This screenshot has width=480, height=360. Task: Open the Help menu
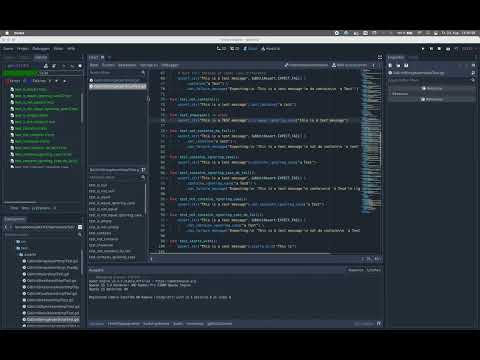pyautogui.click(x=71, y=49)
